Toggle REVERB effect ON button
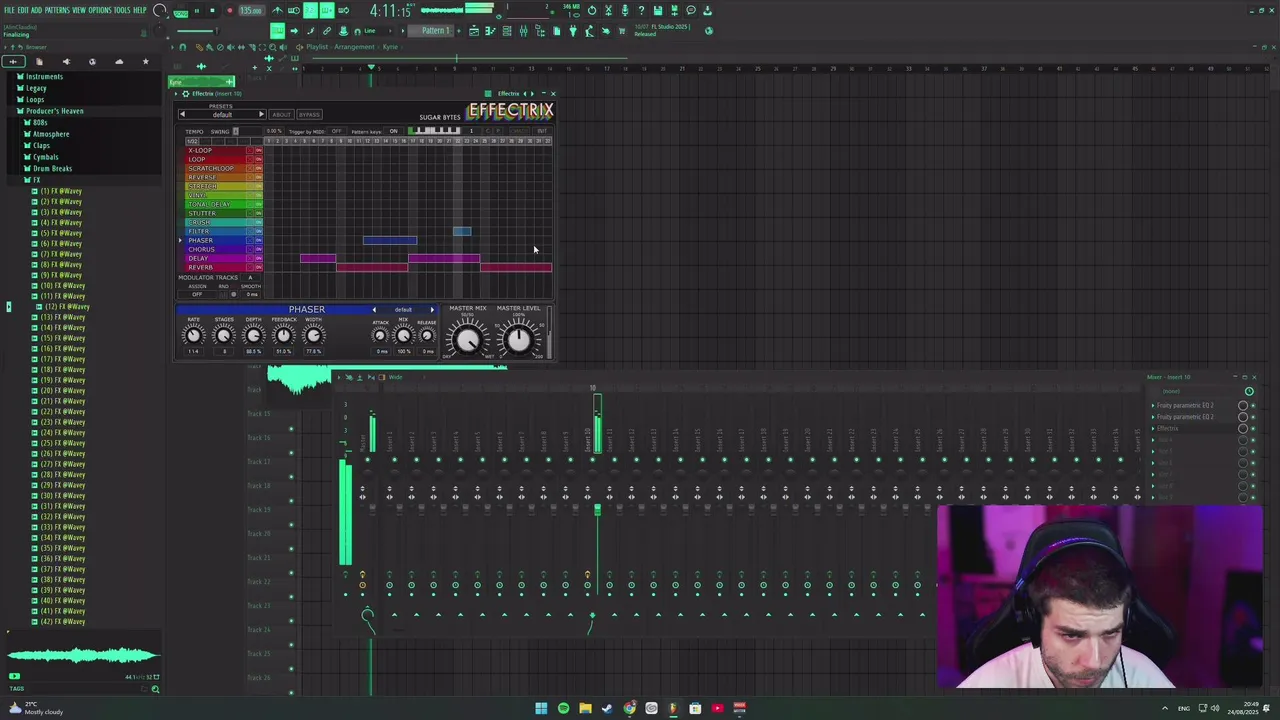The width and height of the screenshot is (1280, 720). (x=259, y=267)
